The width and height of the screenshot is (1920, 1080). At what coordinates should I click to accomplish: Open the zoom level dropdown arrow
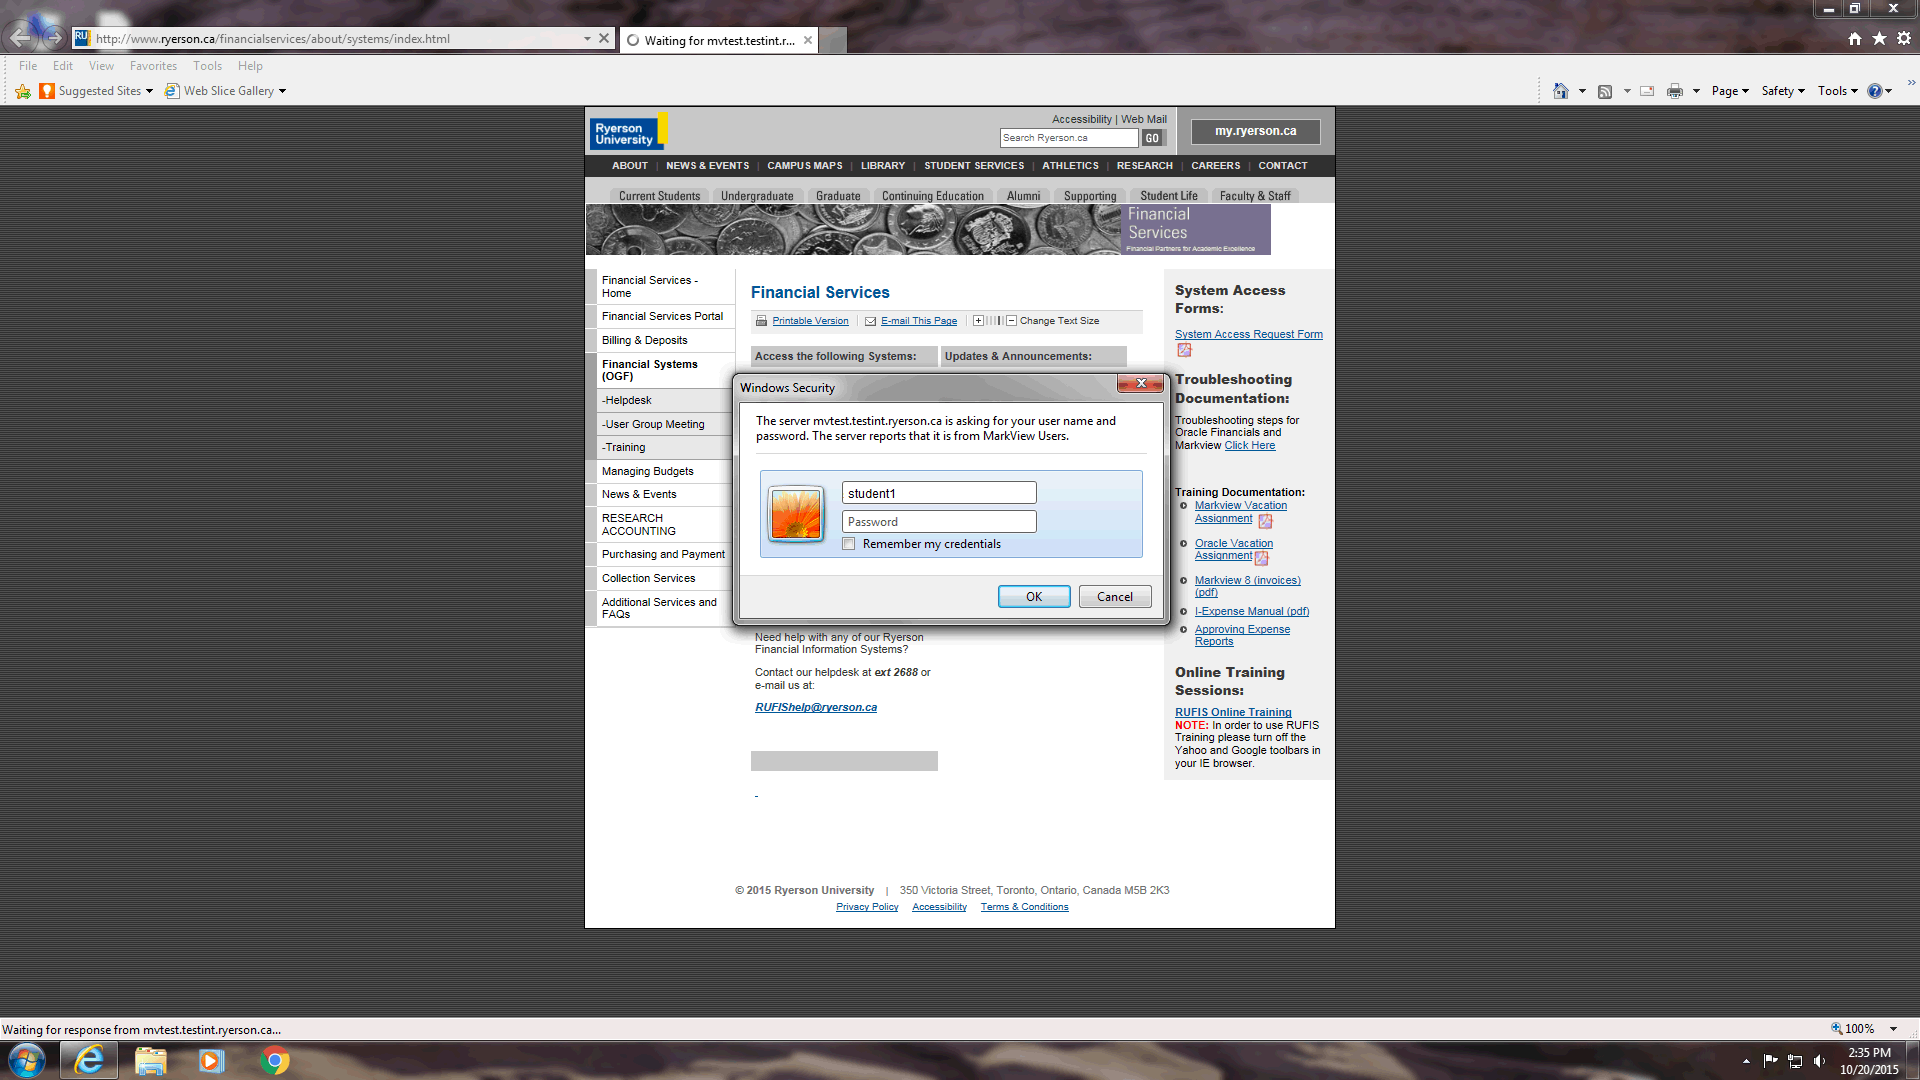pos(1893,1029)
